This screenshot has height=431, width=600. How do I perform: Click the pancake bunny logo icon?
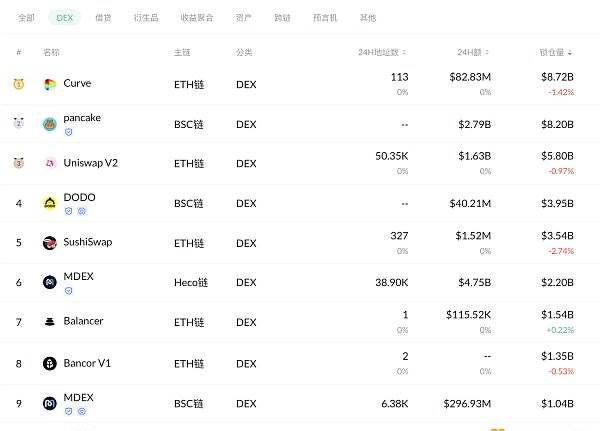coord(50,124)
